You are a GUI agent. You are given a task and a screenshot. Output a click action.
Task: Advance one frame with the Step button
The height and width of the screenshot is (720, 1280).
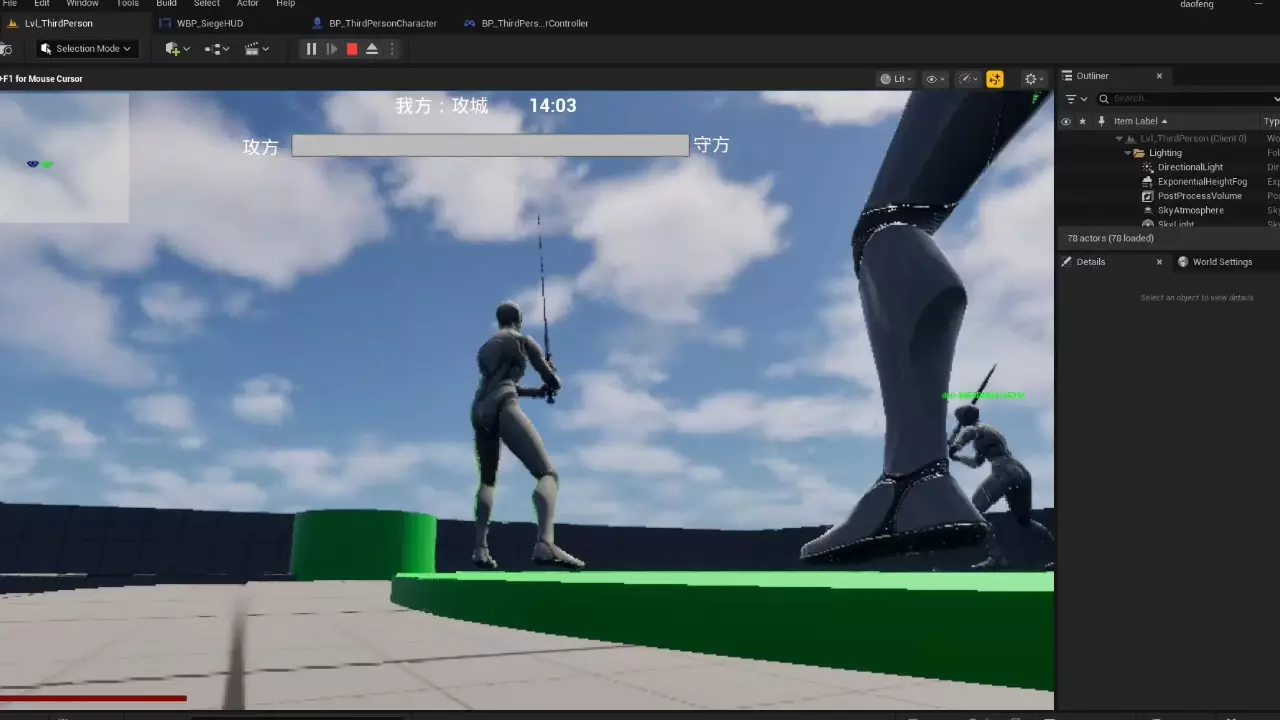click(332, 49)
